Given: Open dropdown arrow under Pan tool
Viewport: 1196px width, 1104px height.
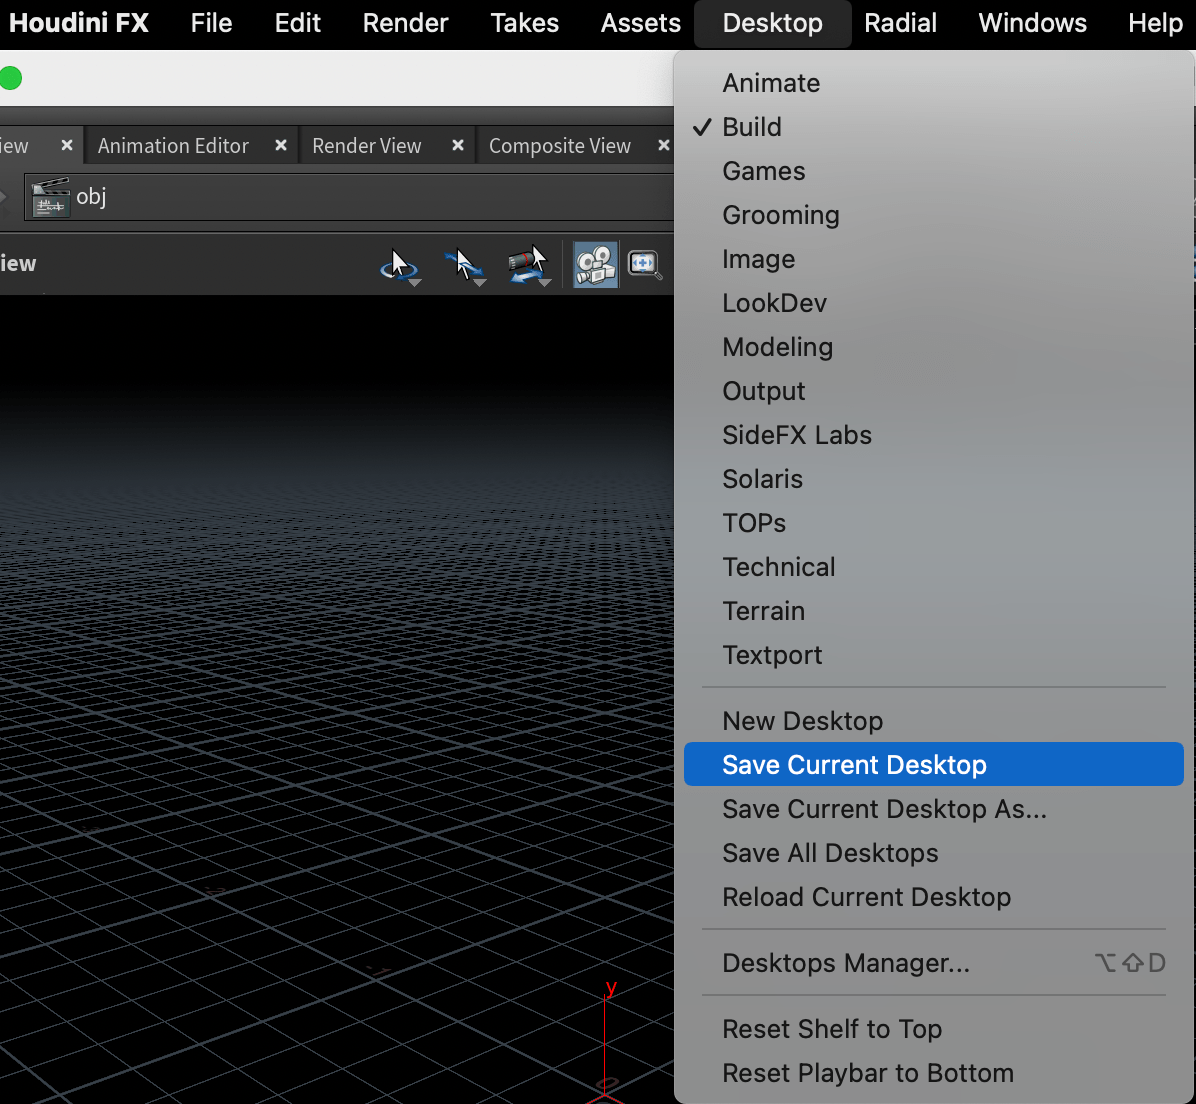Looking at the screenshot, I should click(480, 283).
